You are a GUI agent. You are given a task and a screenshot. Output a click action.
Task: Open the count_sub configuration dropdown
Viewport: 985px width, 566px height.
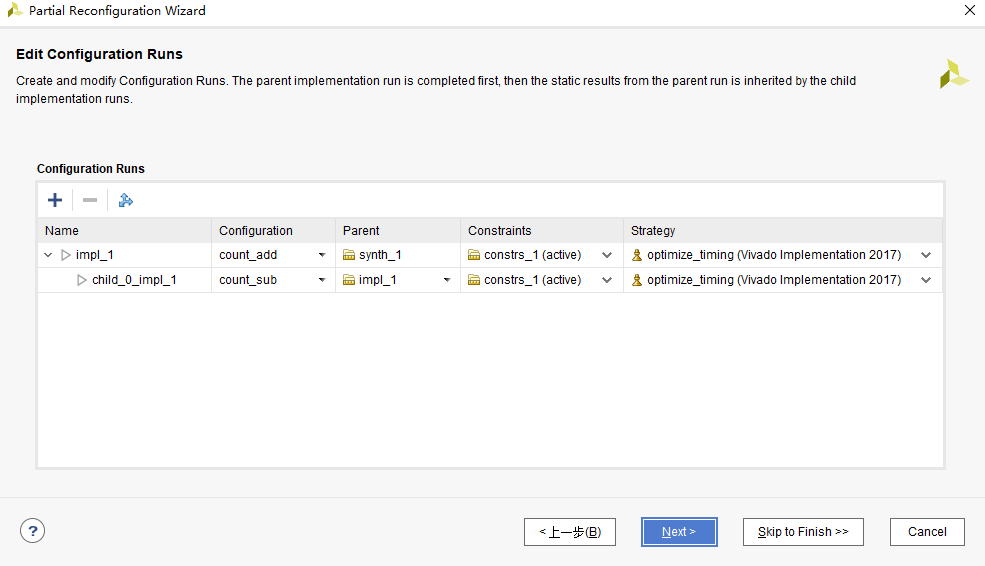tap(322, 280)
